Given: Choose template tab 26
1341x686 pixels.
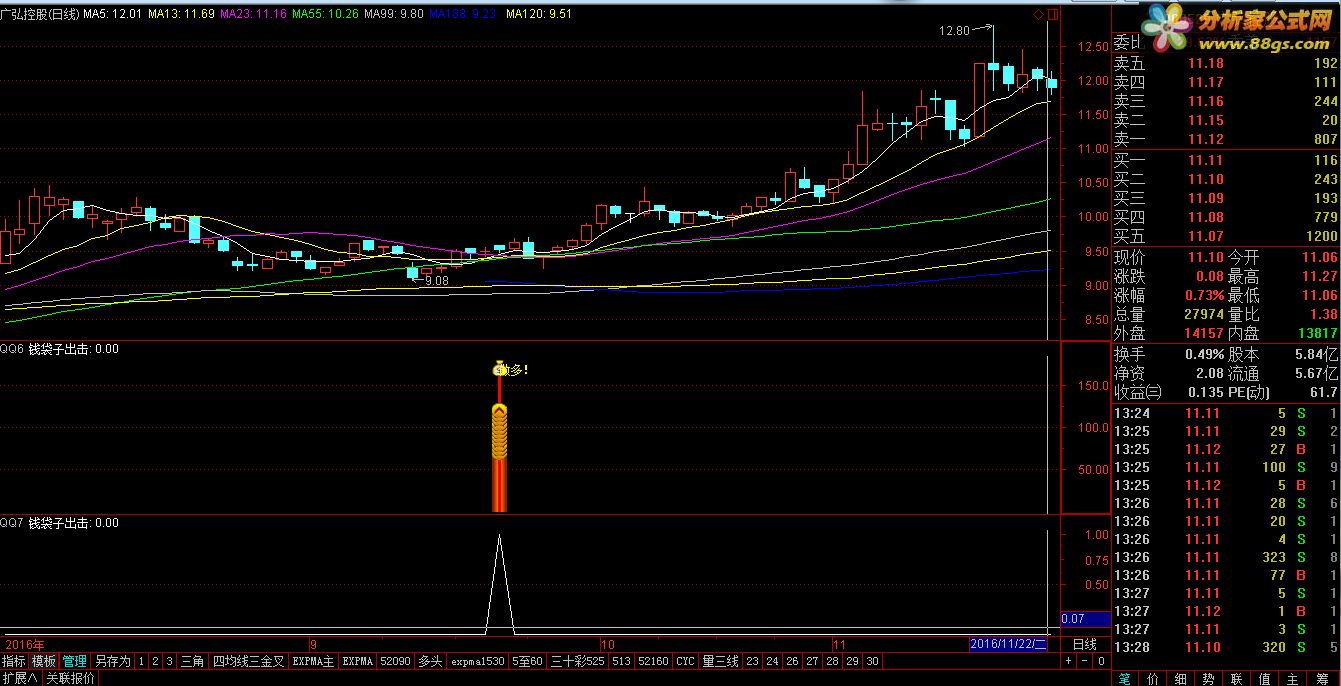Looking at the screenshot, I should (792, 661).
